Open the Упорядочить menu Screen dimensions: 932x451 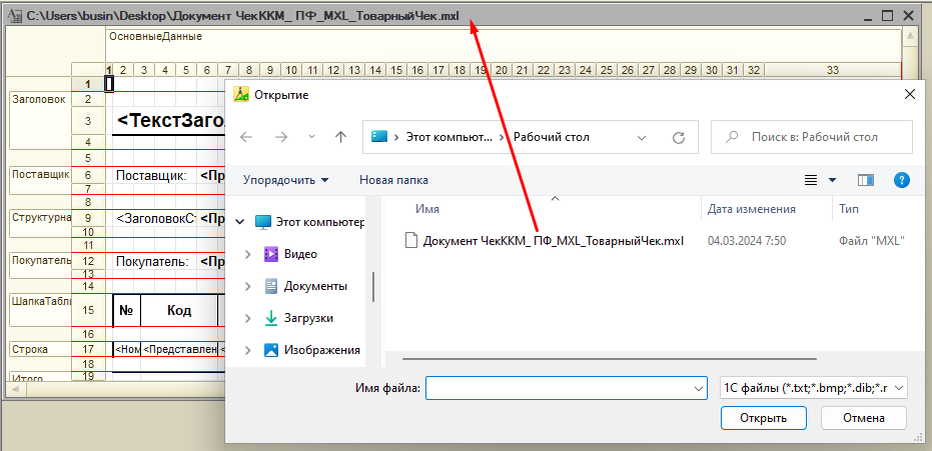click(x=286, y=180)
